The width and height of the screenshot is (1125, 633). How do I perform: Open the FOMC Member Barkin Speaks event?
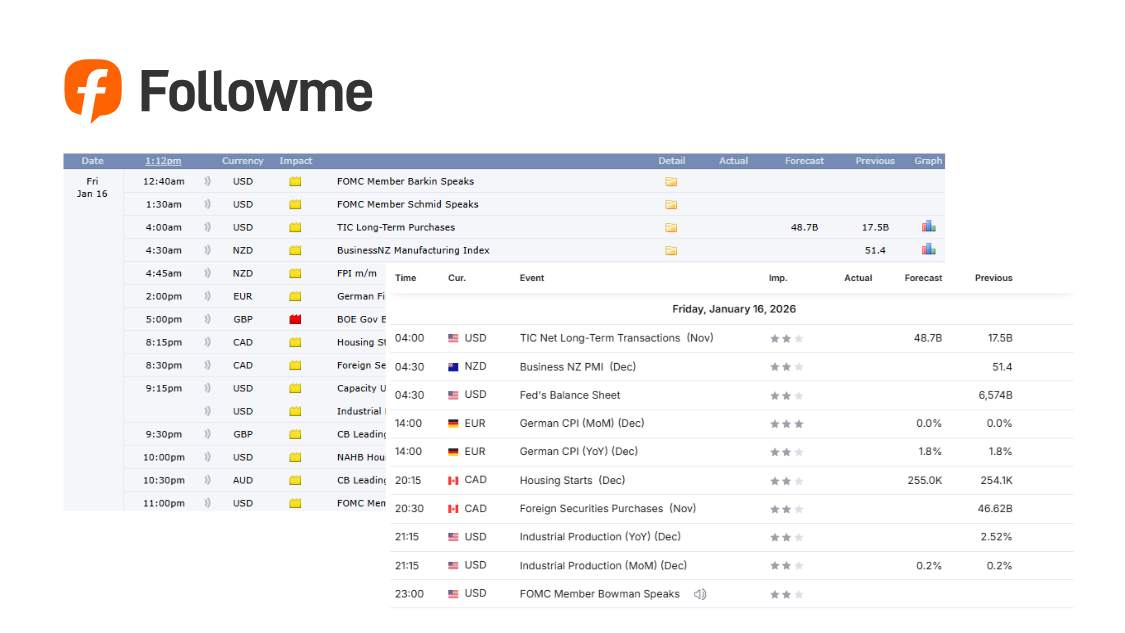click(405, 182)
